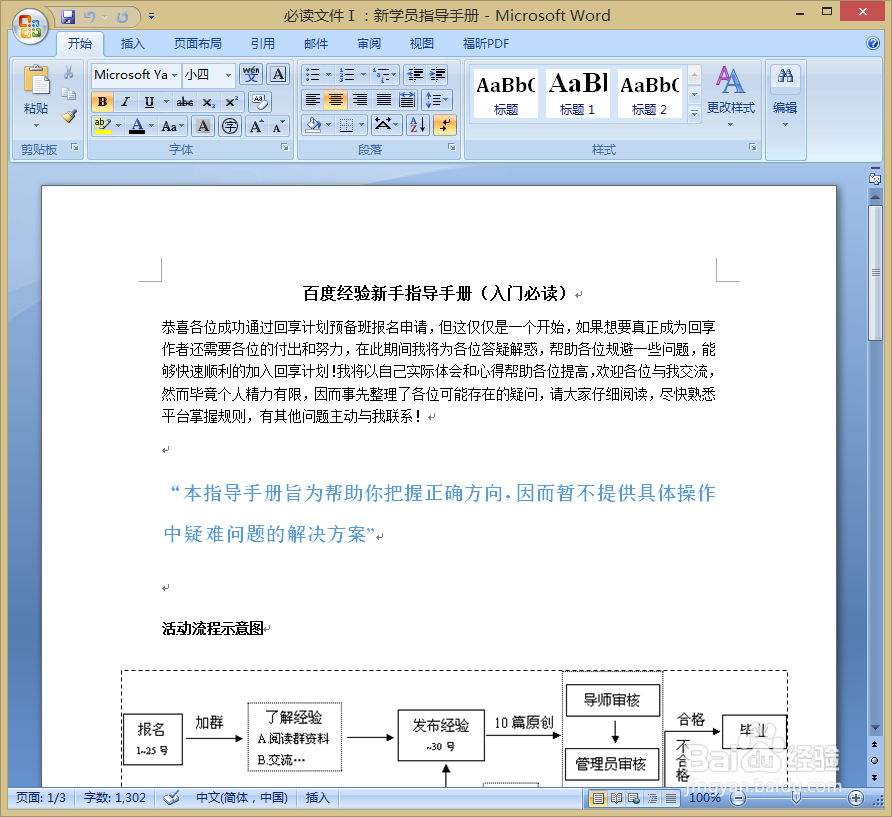Click the Office button
The height and width of the screenshot is (817, 892).
tap(30, 26)
